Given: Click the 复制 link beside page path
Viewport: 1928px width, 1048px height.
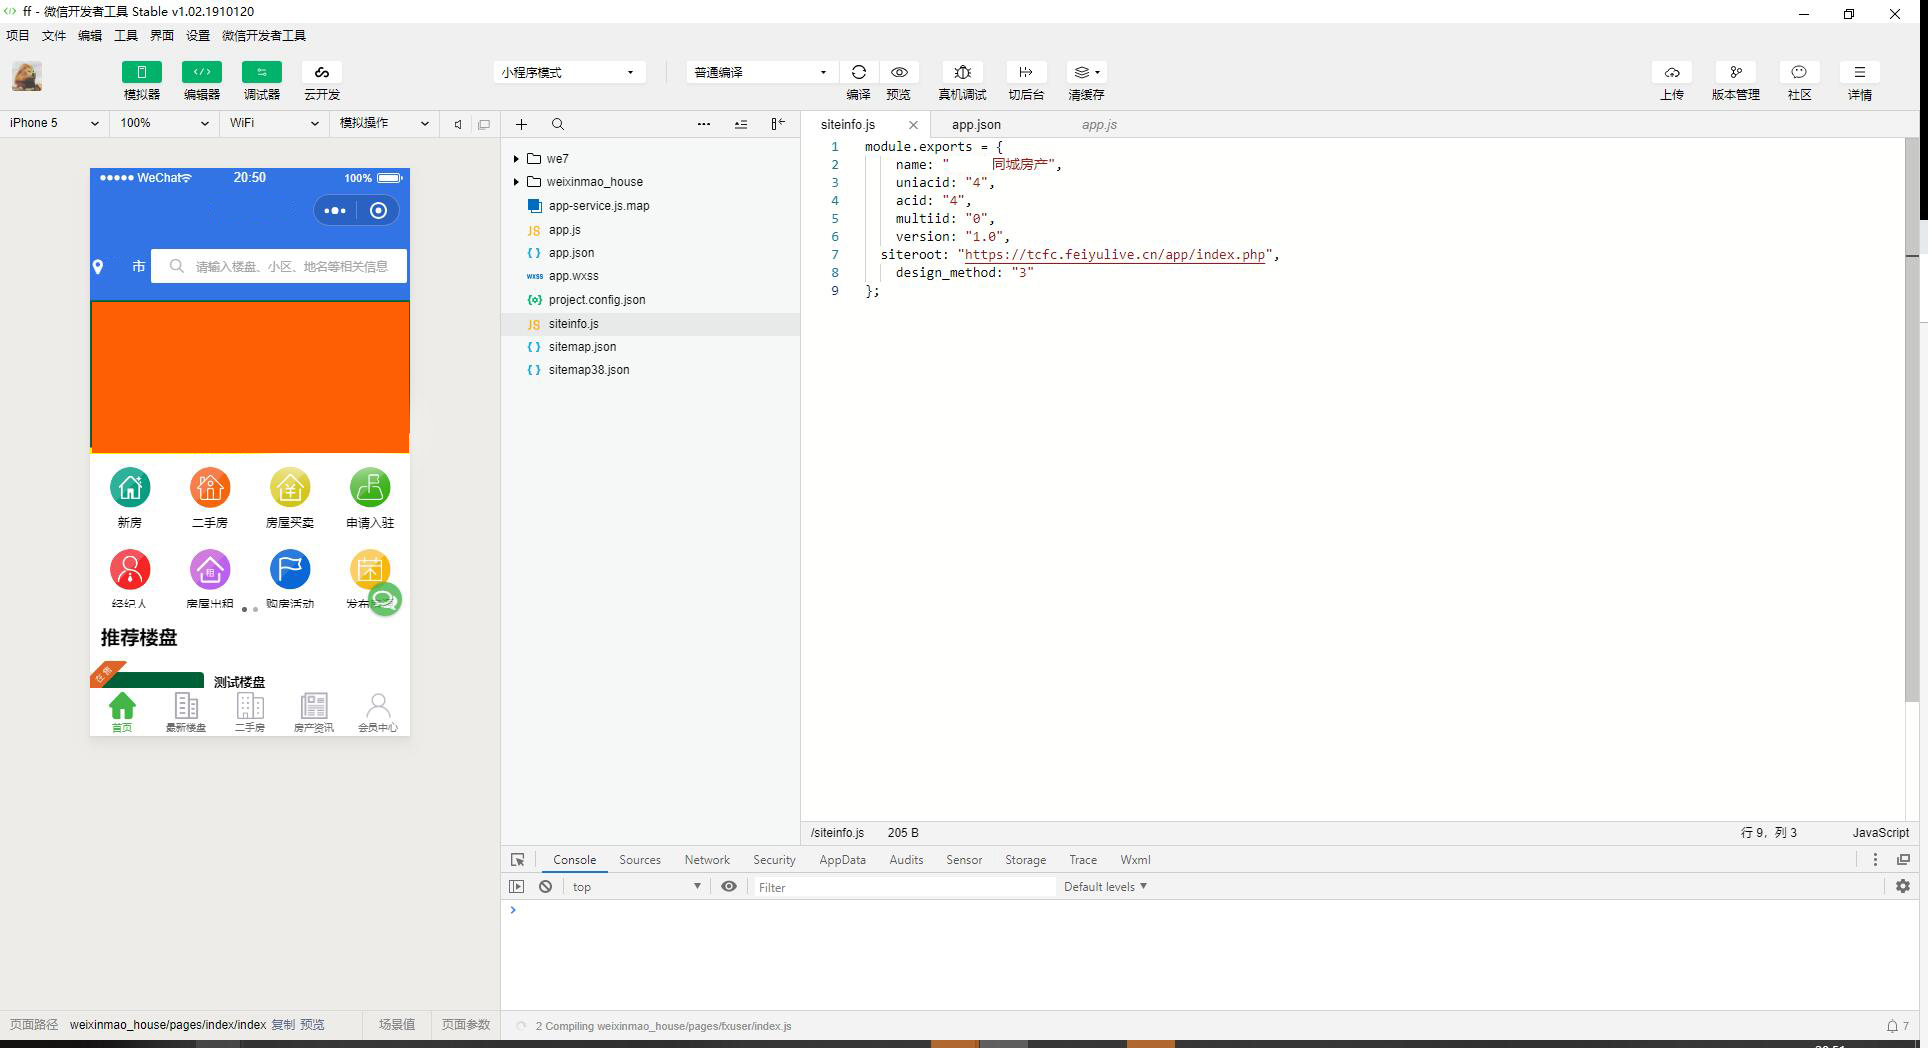Looking at the screenshot, I should pos(283,1025).
